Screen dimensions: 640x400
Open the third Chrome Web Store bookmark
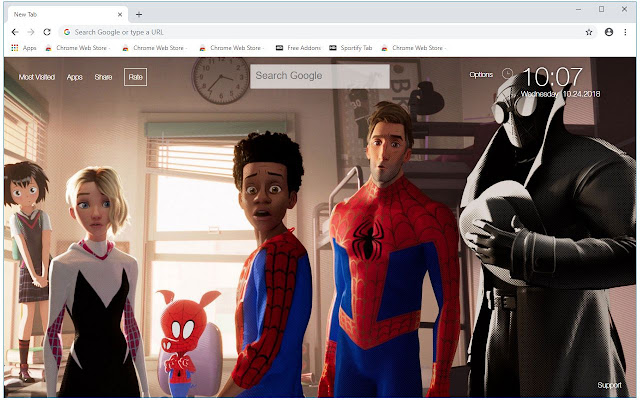[231, 48]
